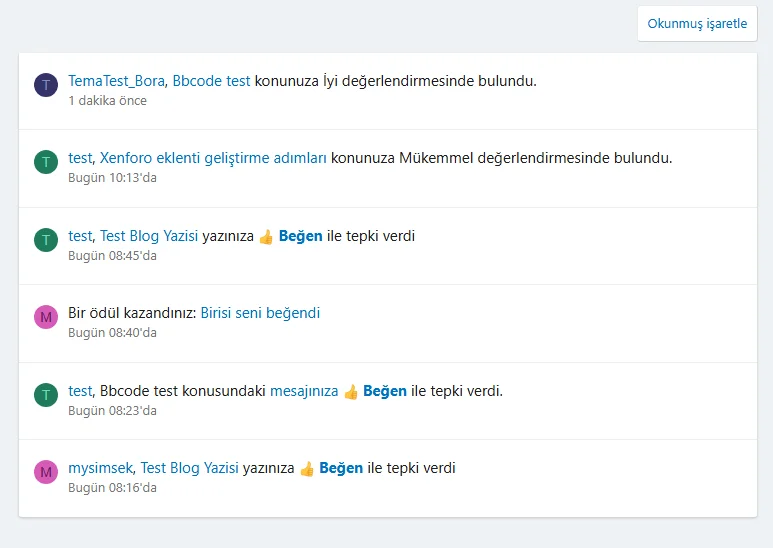Image resolution: width=773 pixels, height=548 pixels.
Task: Click Beğen reaction label in the 08:16 notification
Action: (x=341, y=468)
